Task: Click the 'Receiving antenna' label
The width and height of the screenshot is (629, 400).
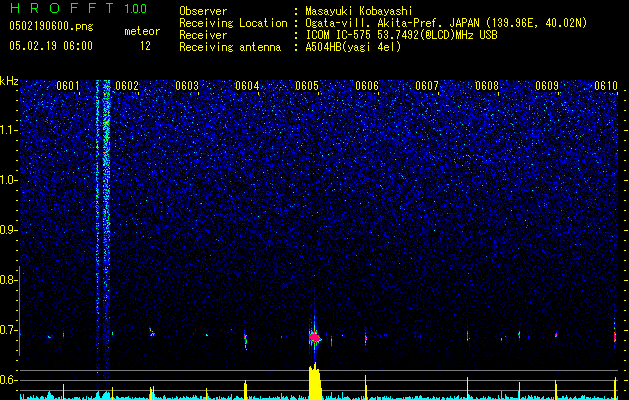Action: pyautogui.click(x=230, y=47)
